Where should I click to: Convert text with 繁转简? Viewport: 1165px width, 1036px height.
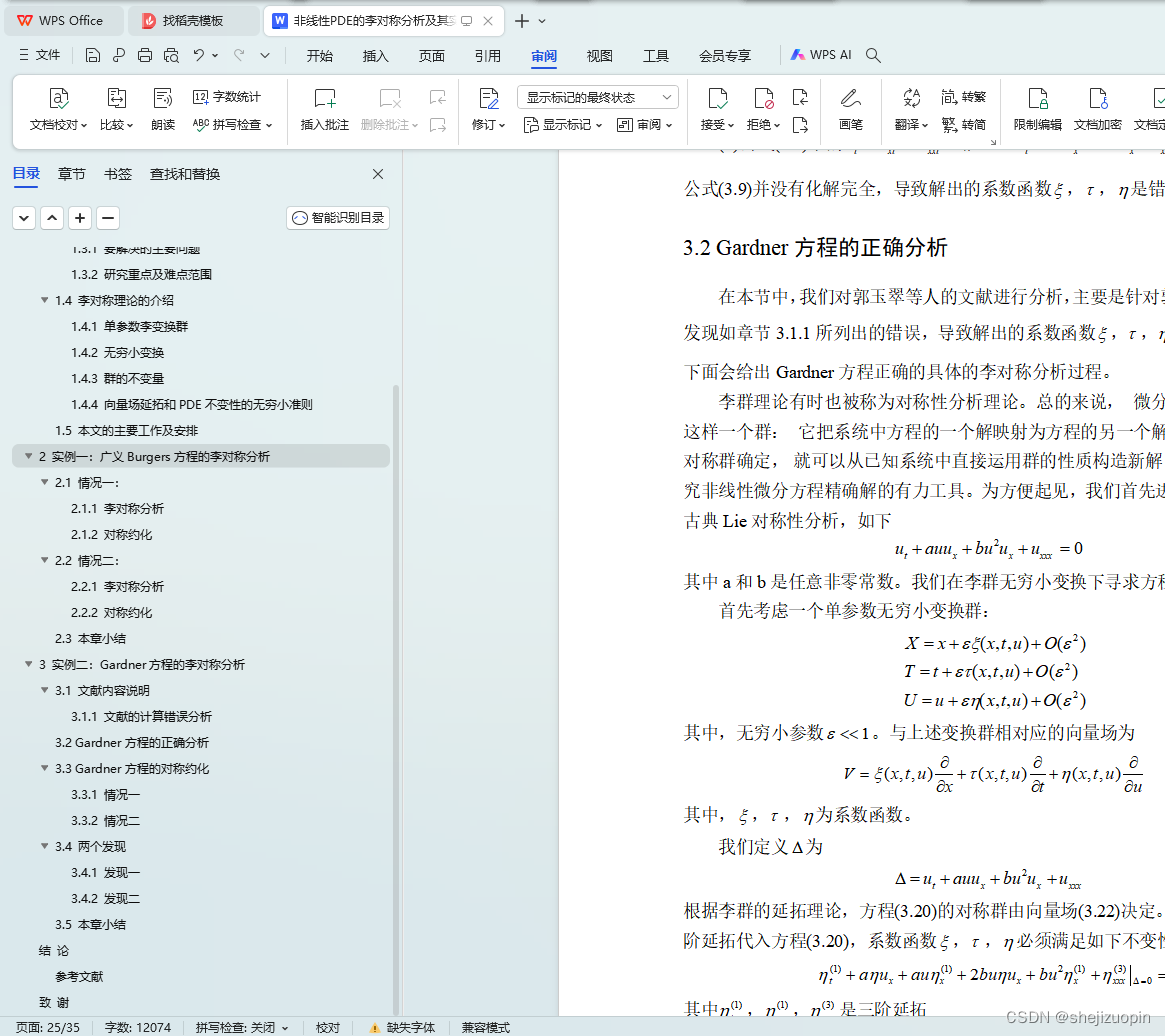964,124
